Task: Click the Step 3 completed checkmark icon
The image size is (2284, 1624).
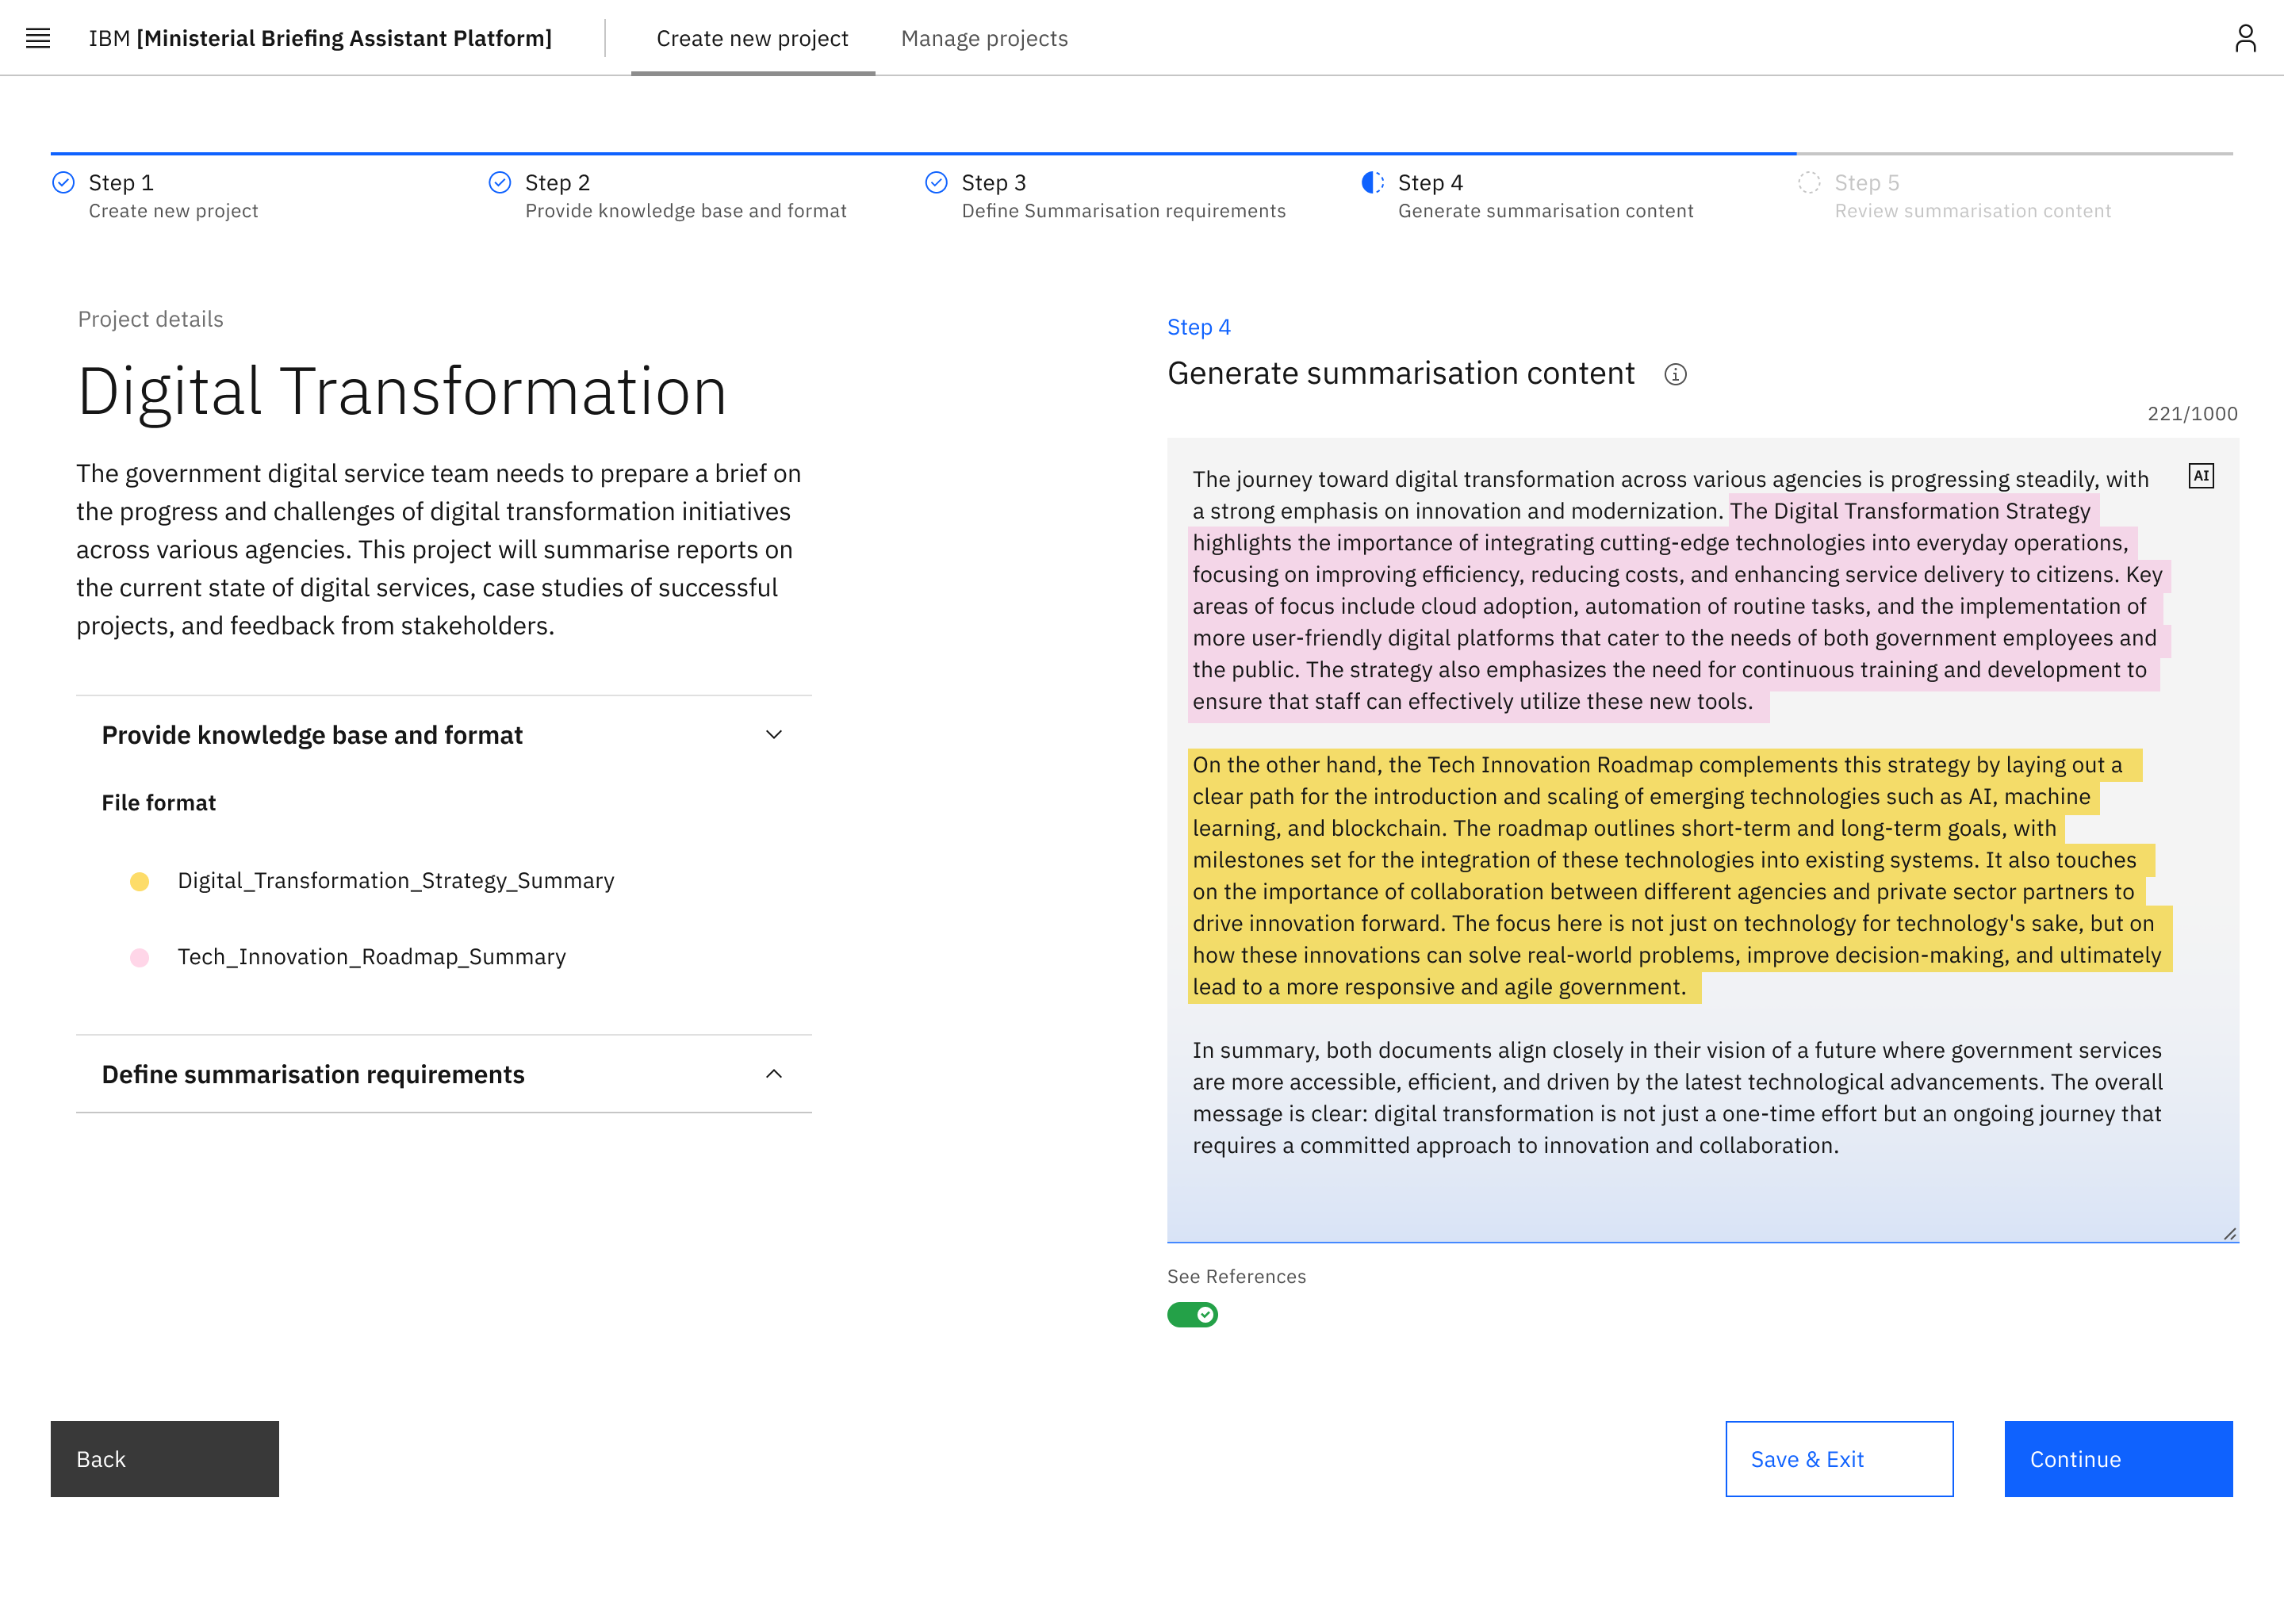Action: click(936, 182)
